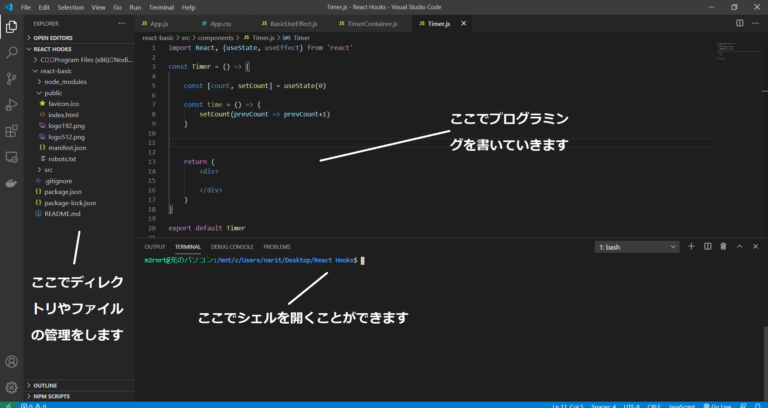Switch to the BasicUseEffect.js tab
Image resolution: width=768 pixels, height=408 pixels.
(x=293, y=24)
